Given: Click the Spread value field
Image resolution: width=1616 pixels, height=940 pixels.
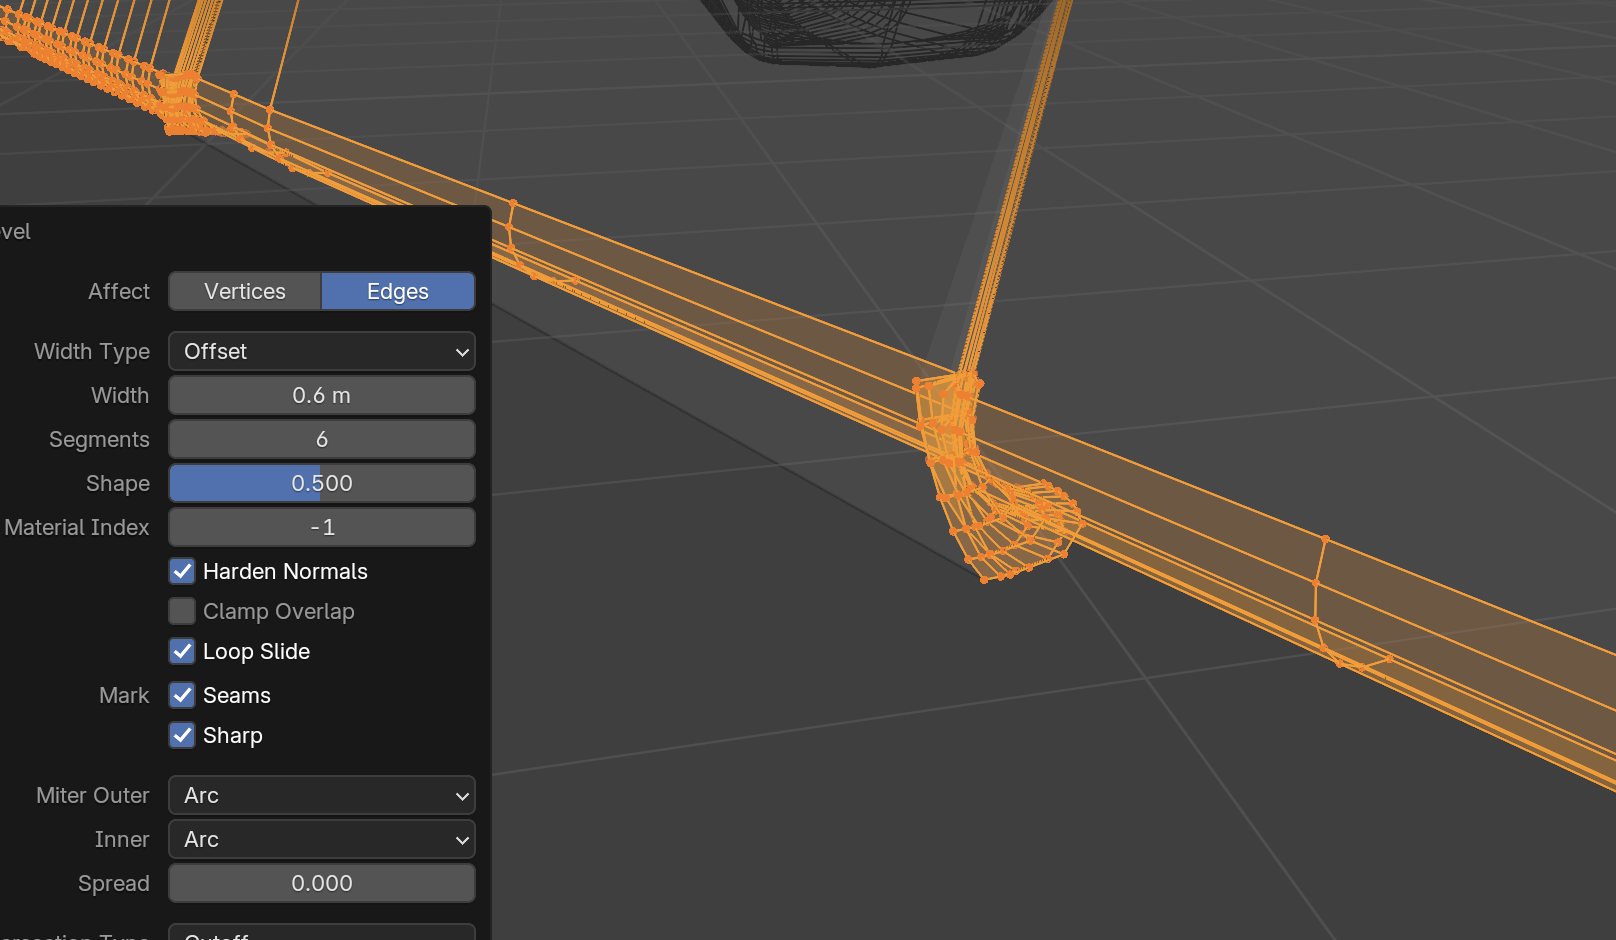Looking at the screenshot, I should click(x=321, y=883).
